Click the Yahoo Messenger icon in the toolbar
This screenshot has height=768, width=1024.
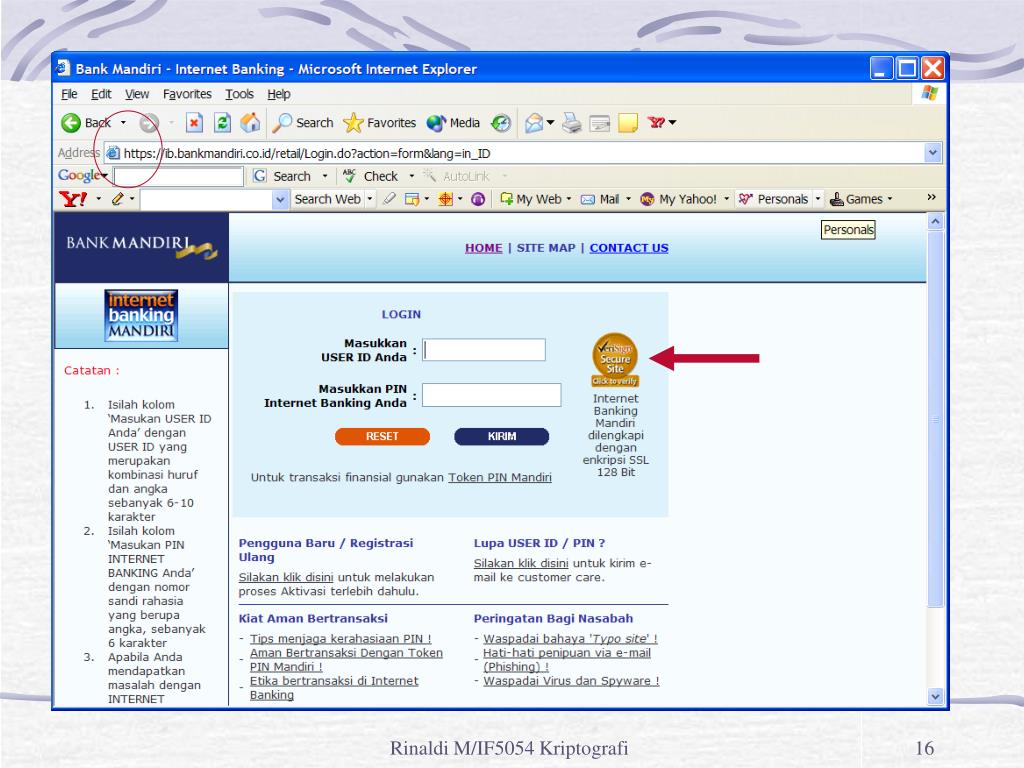(x=656, y=123)
